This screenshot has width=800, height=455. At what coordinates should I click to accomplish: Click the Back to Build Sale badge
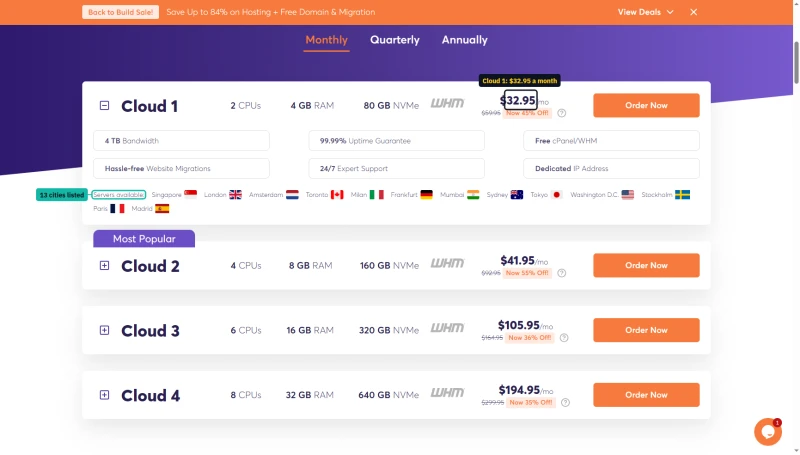click(x=120, y=12)
